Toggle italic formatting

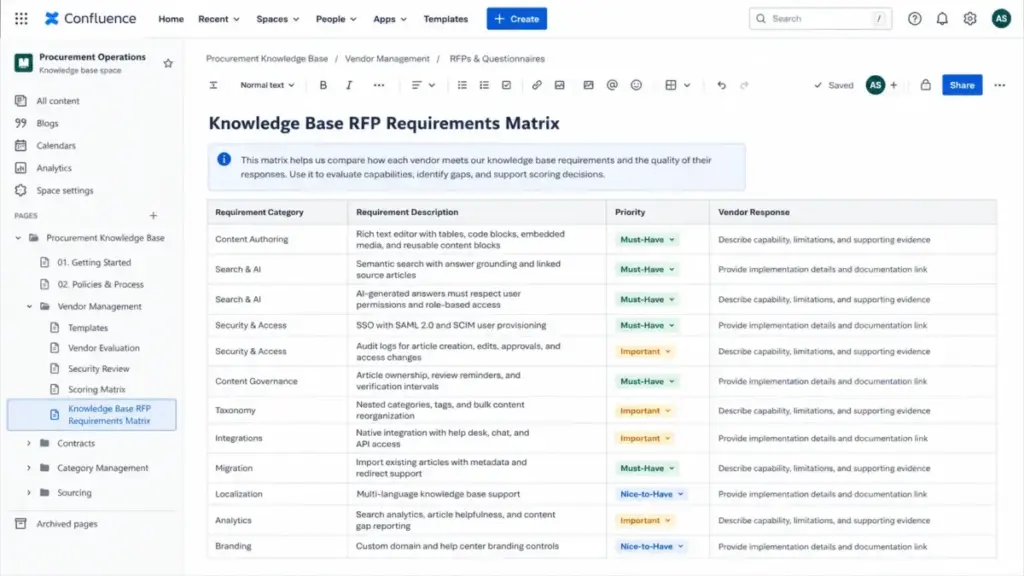point(349,85)
